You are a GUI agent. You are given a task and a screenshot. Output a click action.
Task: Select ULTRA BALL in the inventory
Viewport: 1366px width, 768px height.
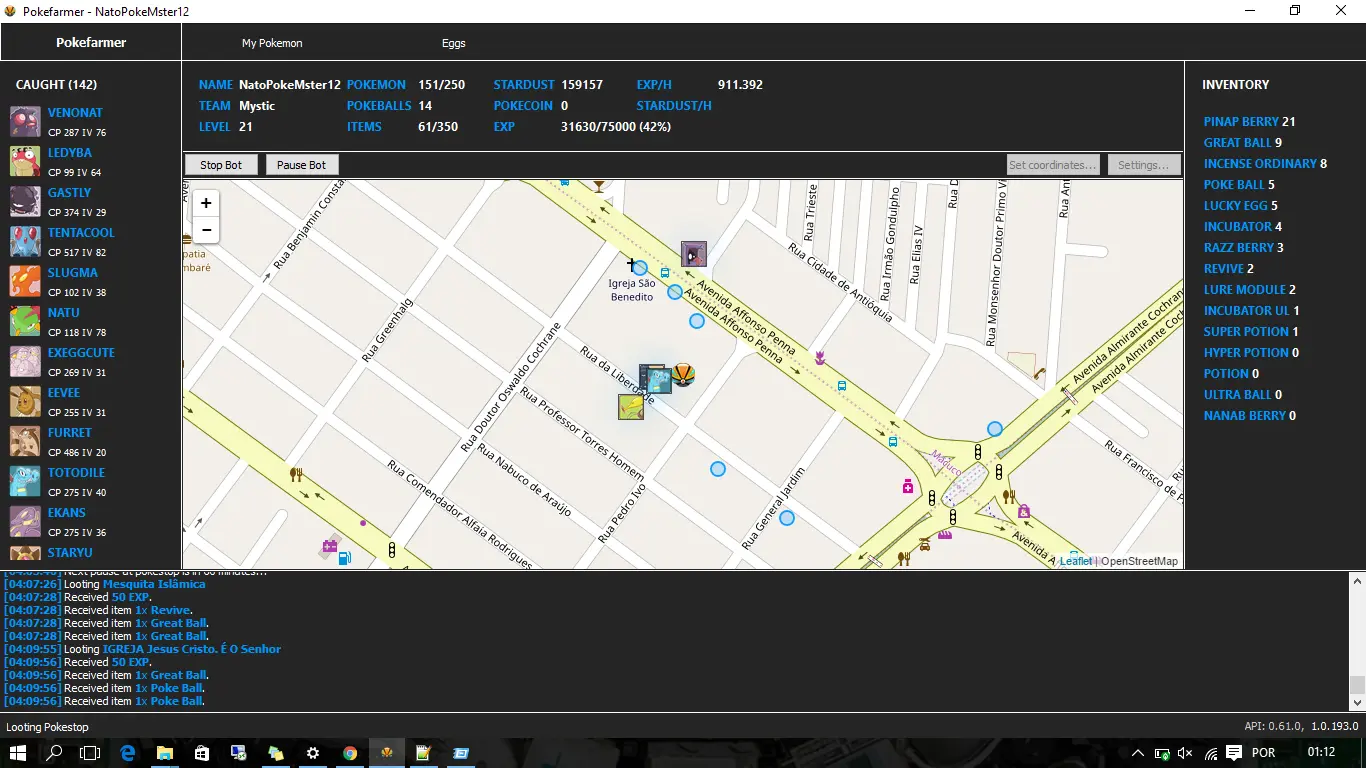point(1242,394)
